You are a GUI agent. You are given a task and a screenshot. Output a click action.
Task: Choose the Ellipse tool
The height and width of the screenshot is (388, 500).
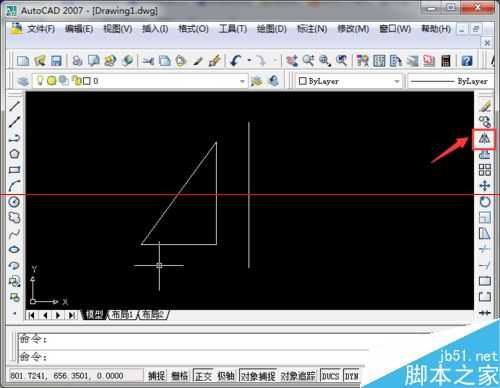[14, 249]
